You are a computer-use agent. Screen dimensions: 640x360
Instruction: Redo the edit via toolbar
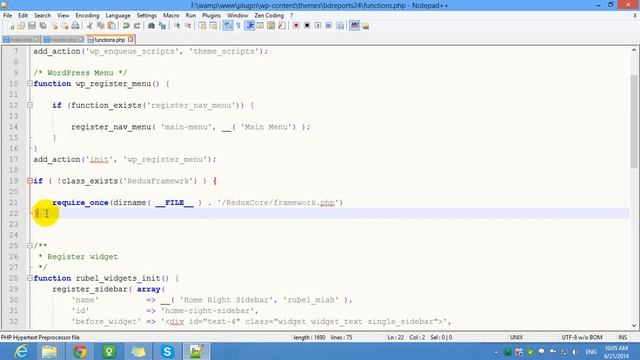pyautogui.click(x=137, y=26)
